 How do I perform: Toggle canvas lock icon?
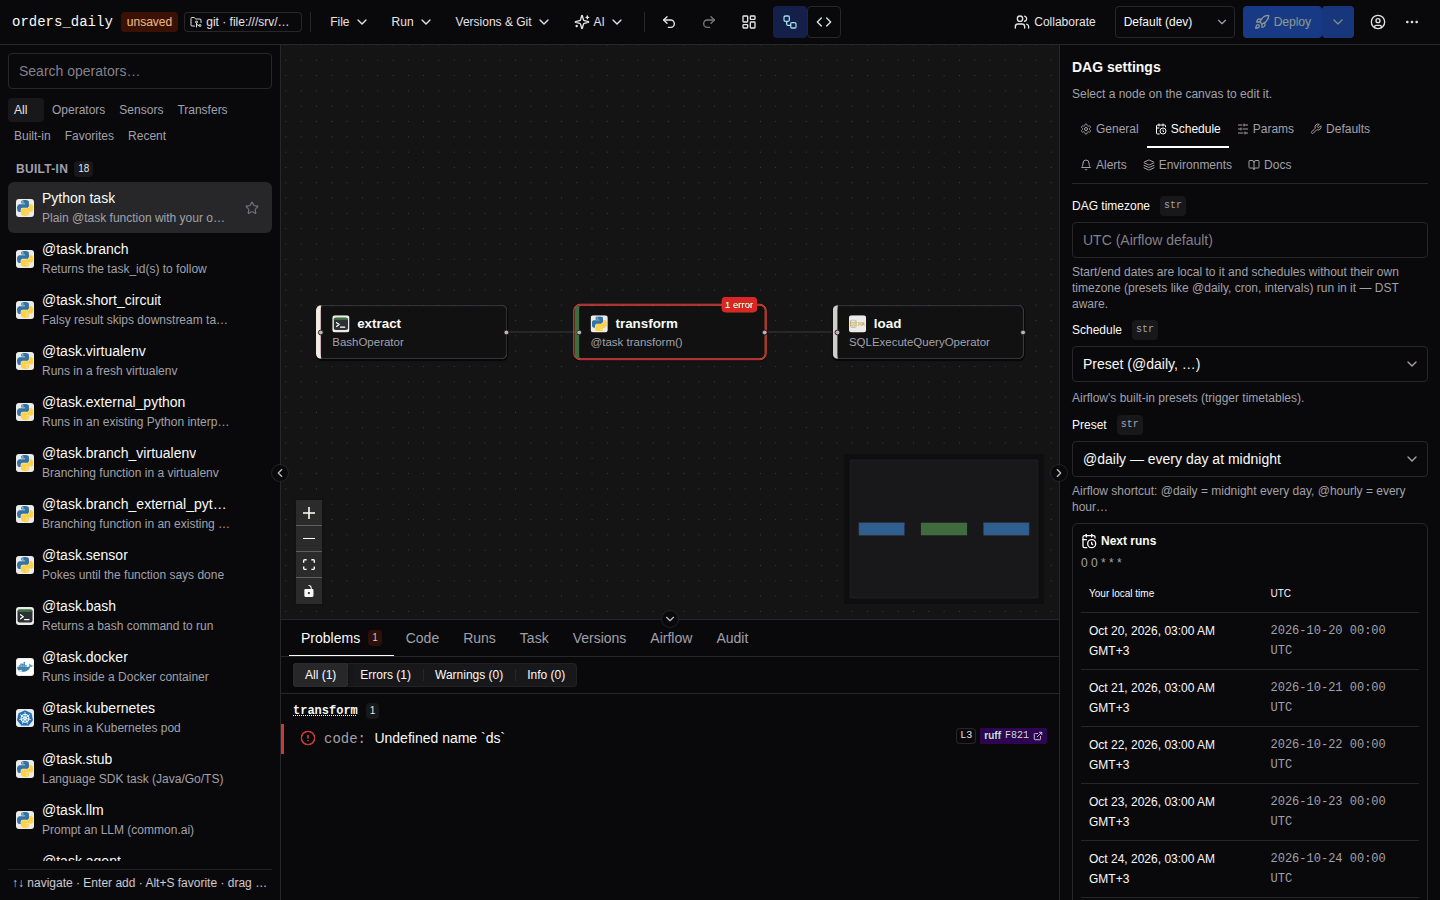click(x=309, y=591)
